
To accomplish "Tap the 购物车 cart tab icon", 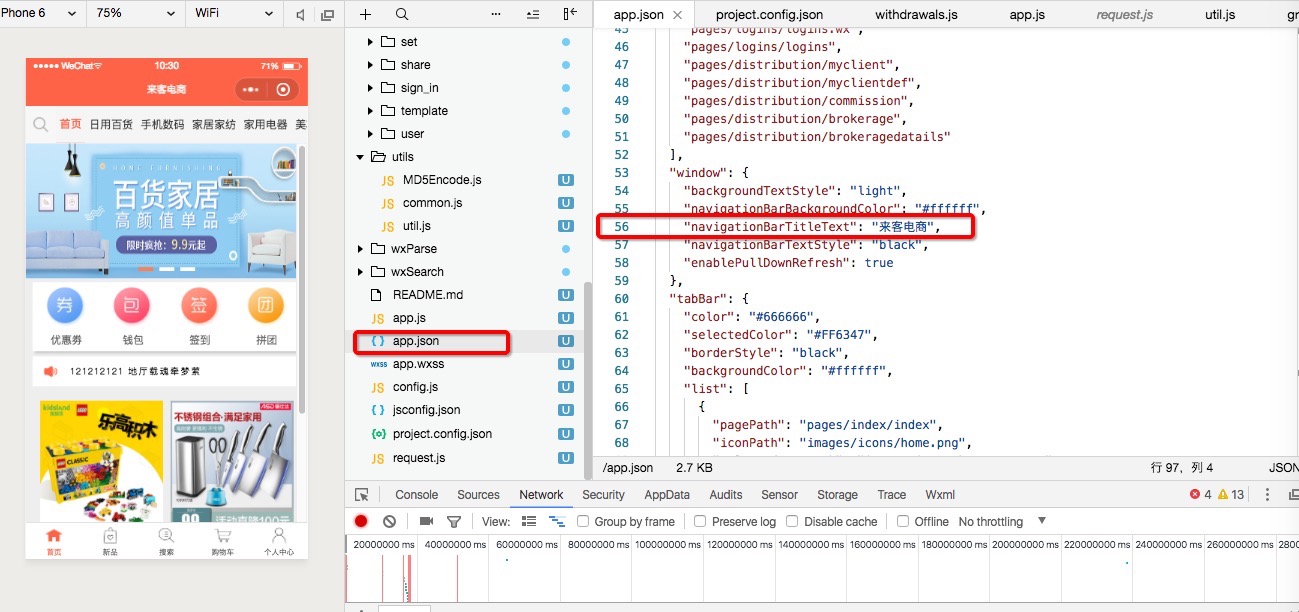I will (x=222, y=541).
